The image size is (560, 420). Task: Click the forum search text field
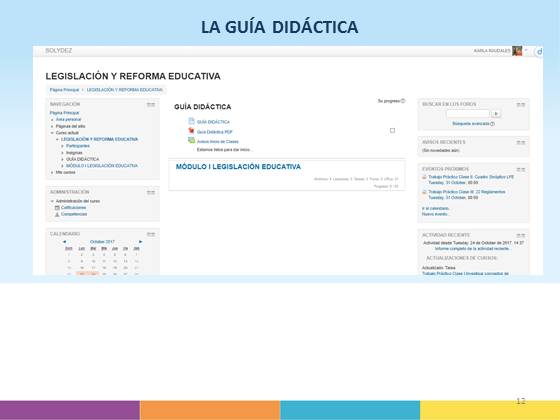pos(468,114)
